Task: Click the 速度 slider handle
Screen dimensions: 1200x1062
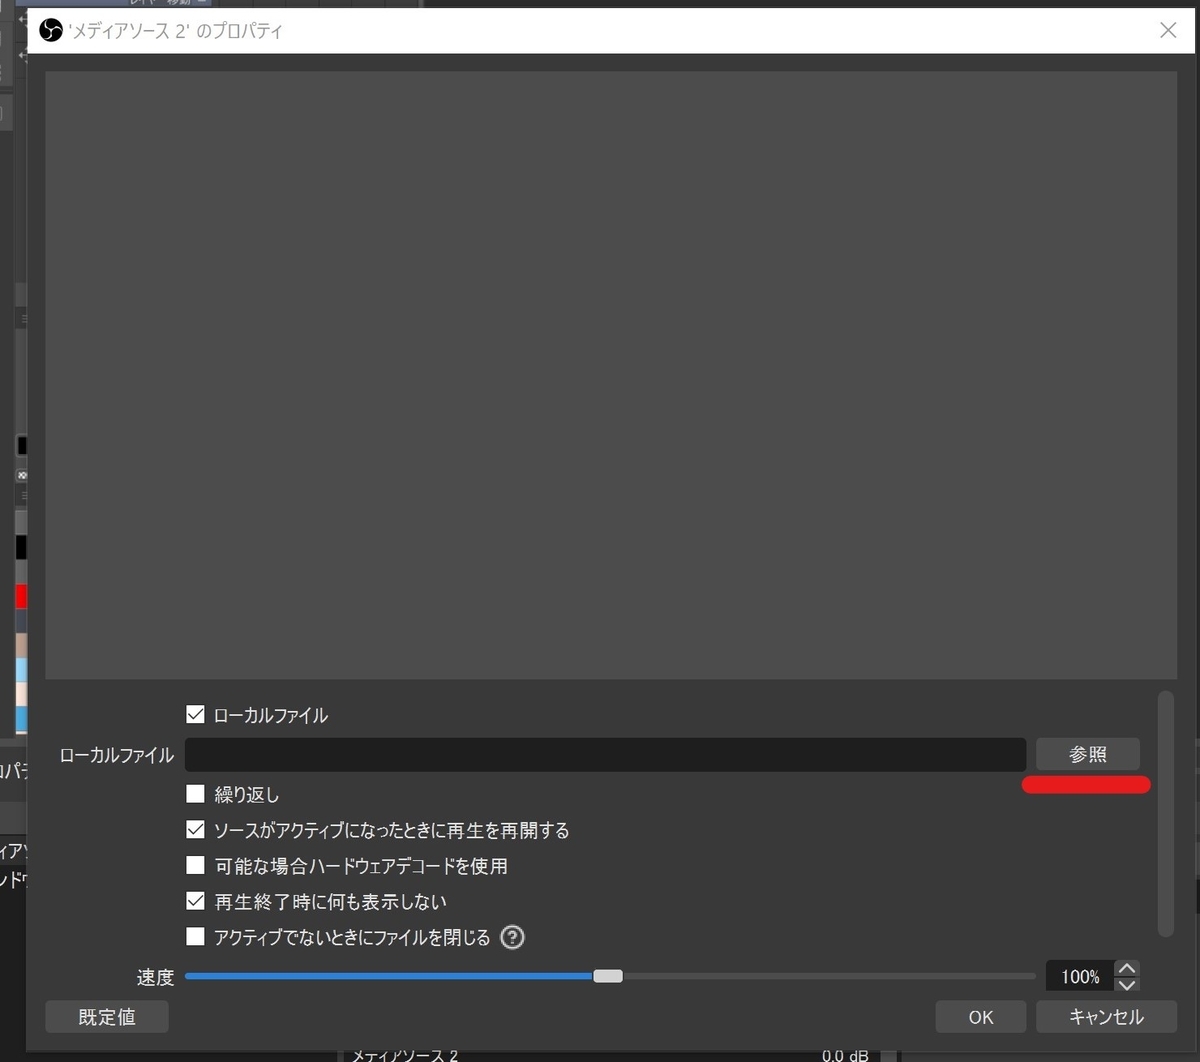Action: coord(608,976)
